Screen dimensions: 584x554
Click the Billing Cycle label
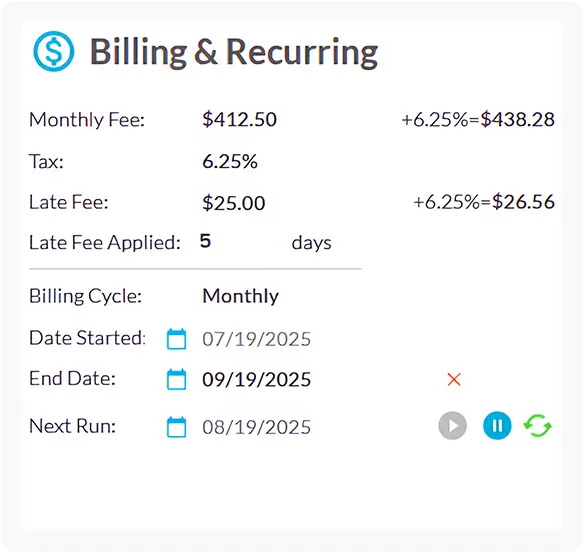coord(85,297)
